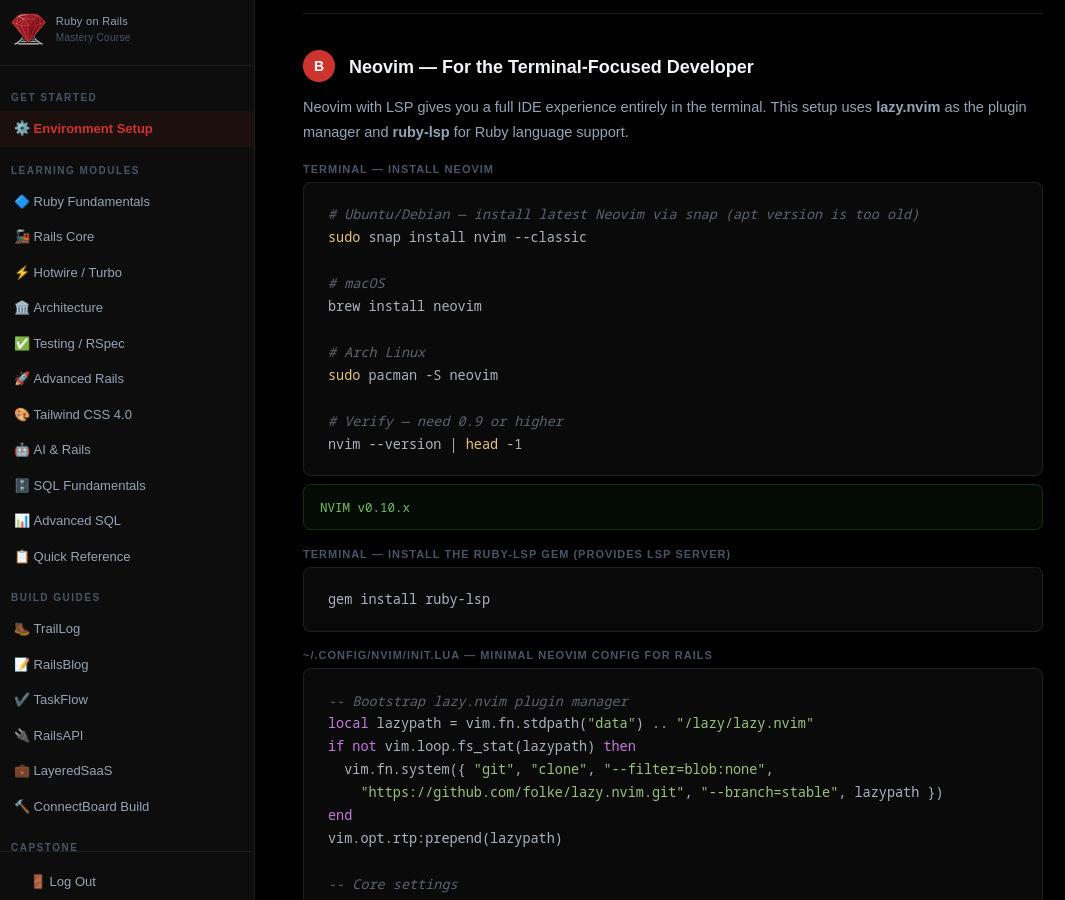Open the Testing / RSpec module
Viewport: 1065px width, 900px height.
pyautogui.click(x=127, y=344)
